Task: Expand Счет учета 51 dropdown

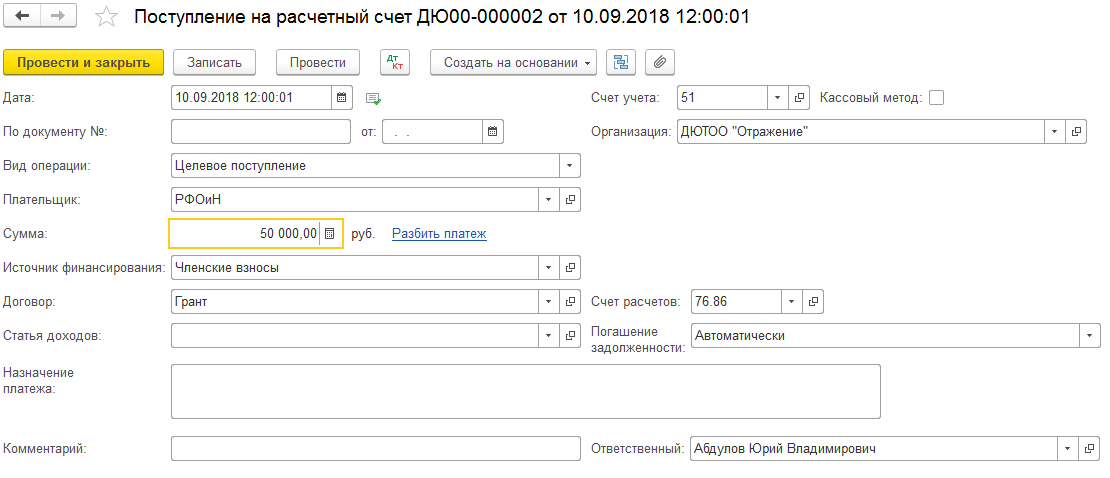Action: click(x=777, y=98)
